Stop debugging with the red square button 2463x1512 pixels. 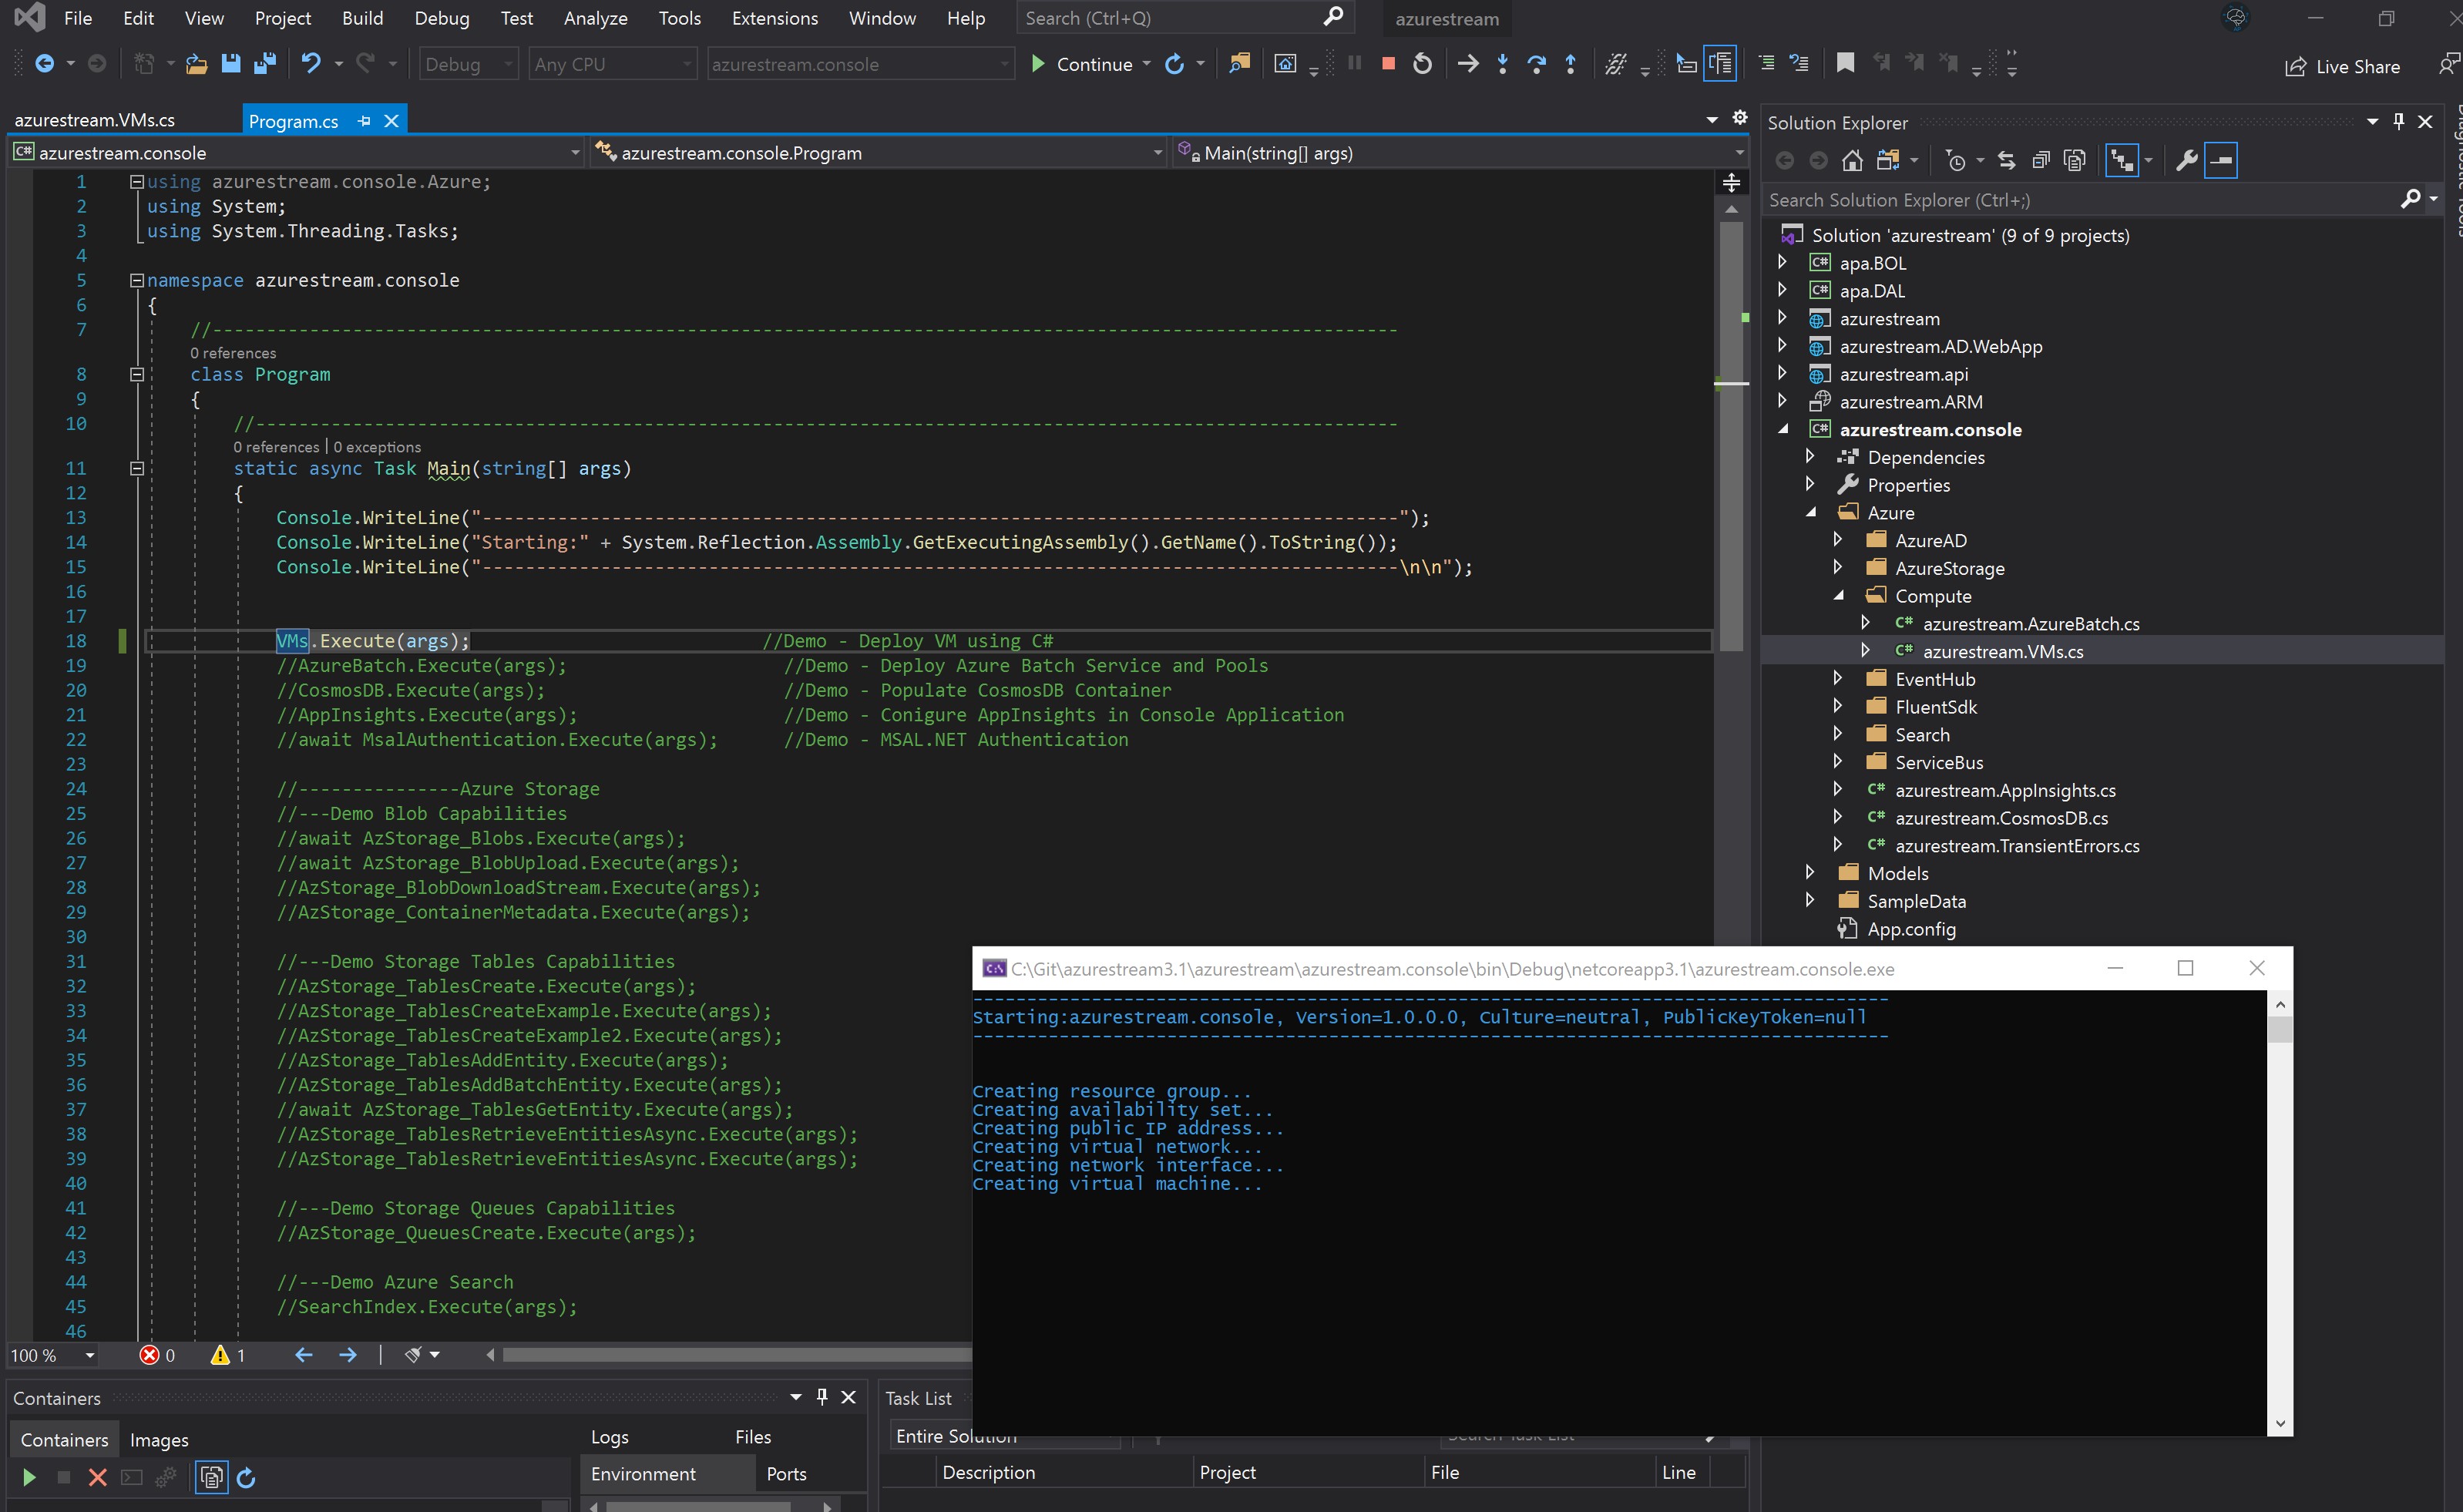pos(1388,64)
